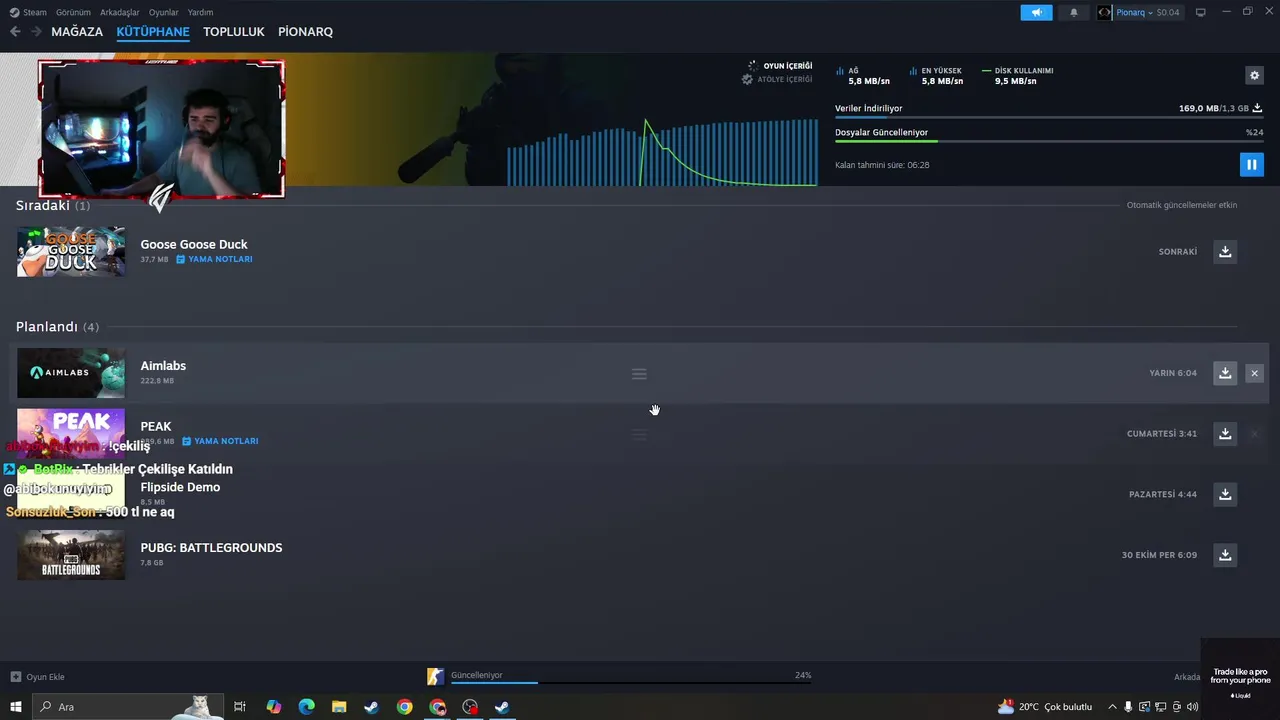1280x720 pixels.
Task: Go forward with the right arrow
Action: coord(36,32)
